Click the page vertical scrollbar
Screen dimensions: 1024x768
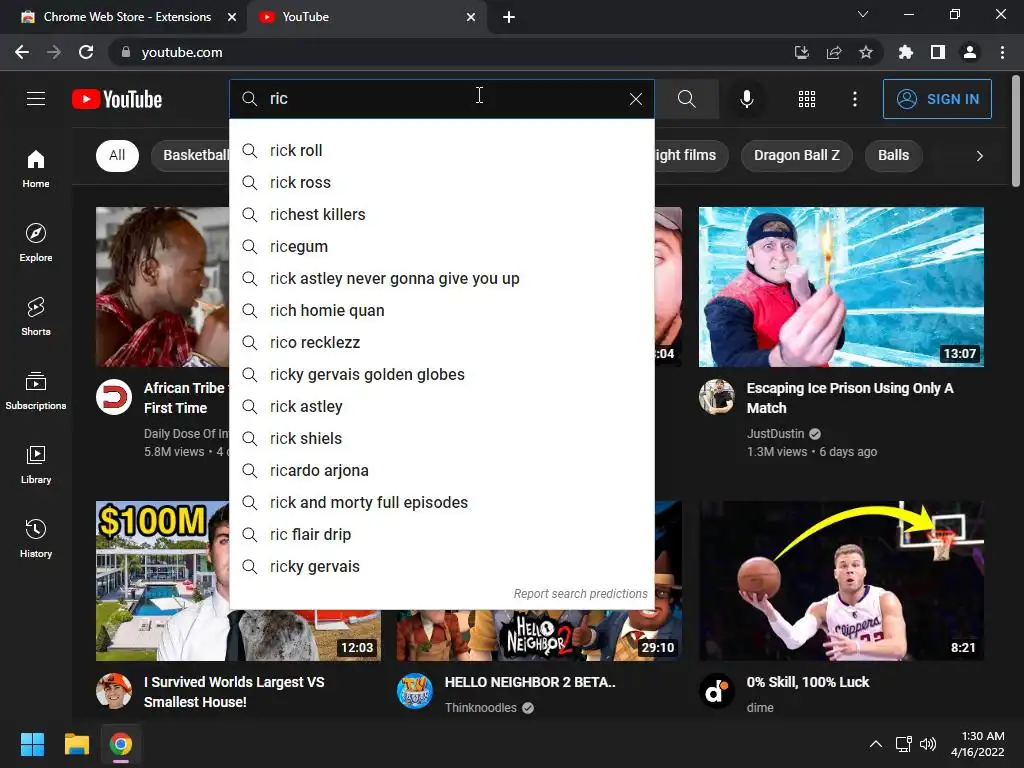(x=1016, y=131)
